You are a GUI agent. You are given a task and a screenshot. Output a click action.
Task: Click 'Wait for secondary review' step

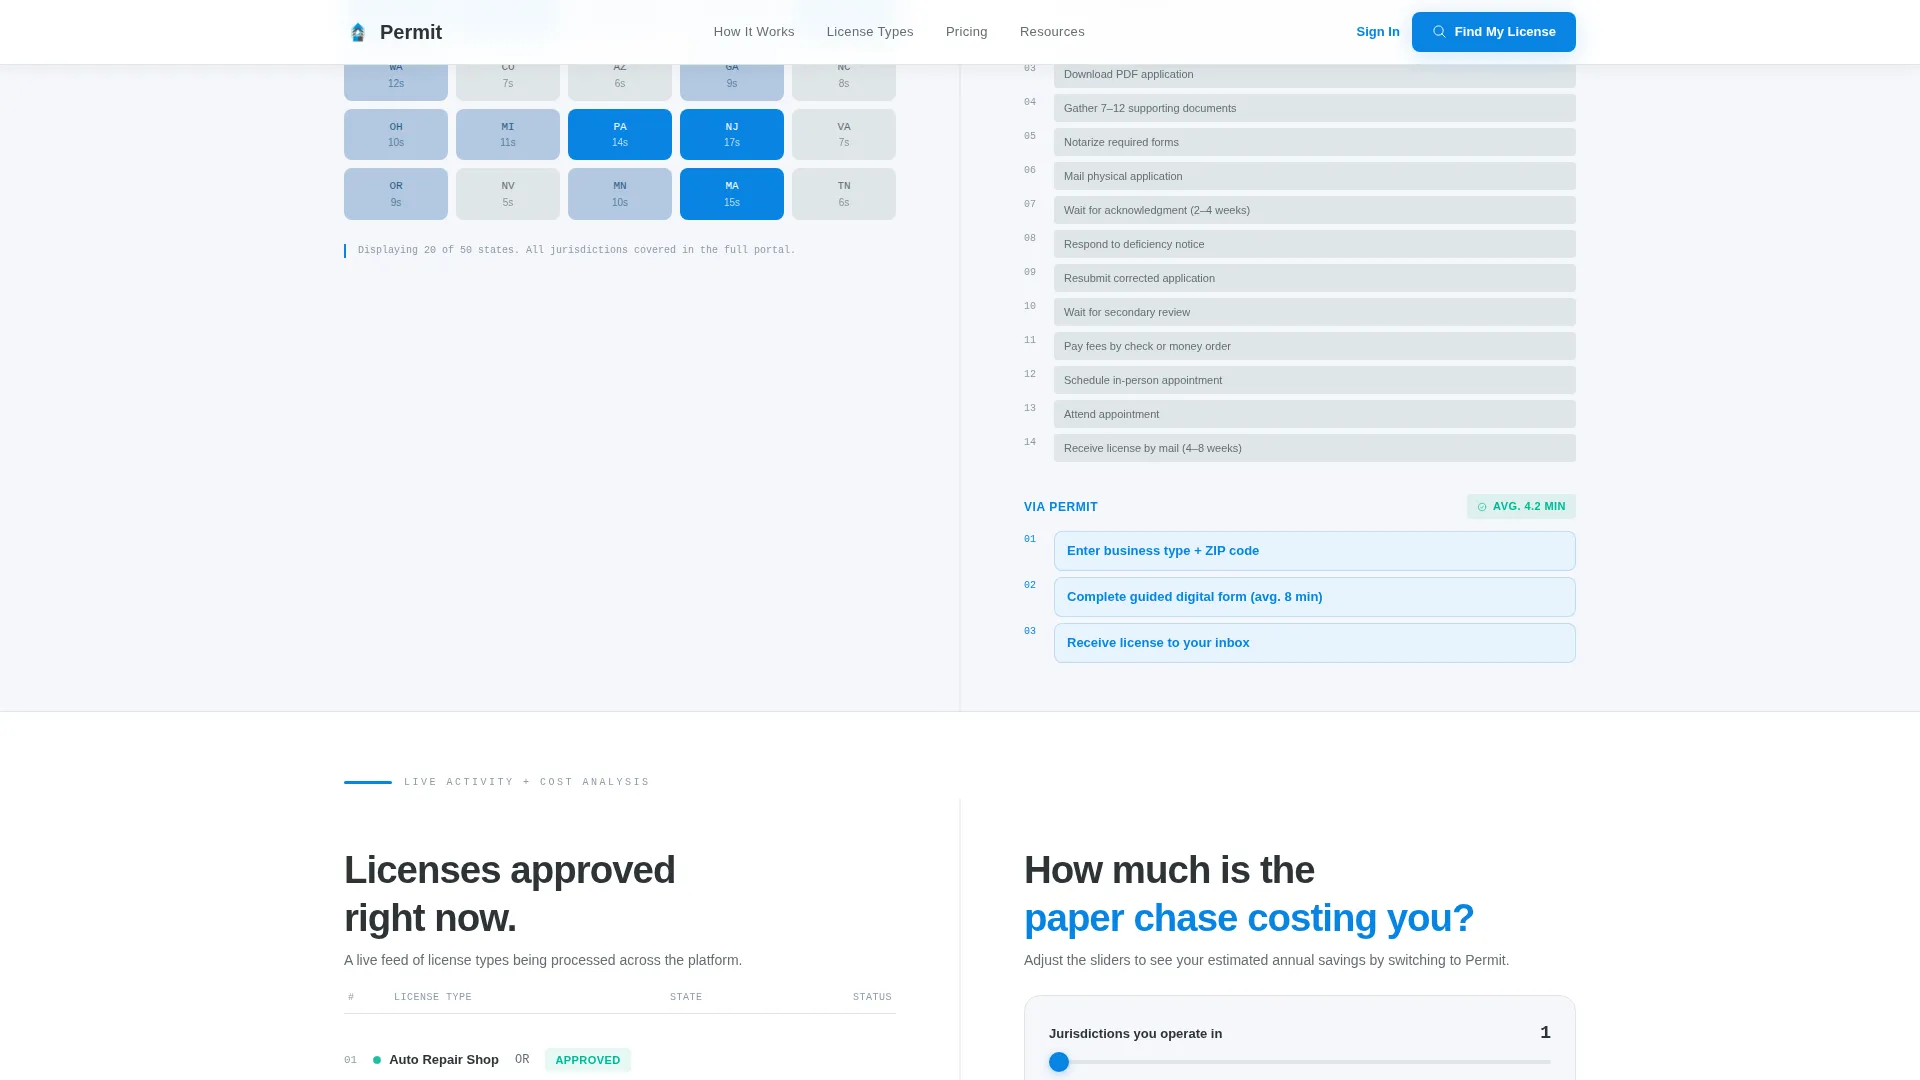coord(1315,312)
